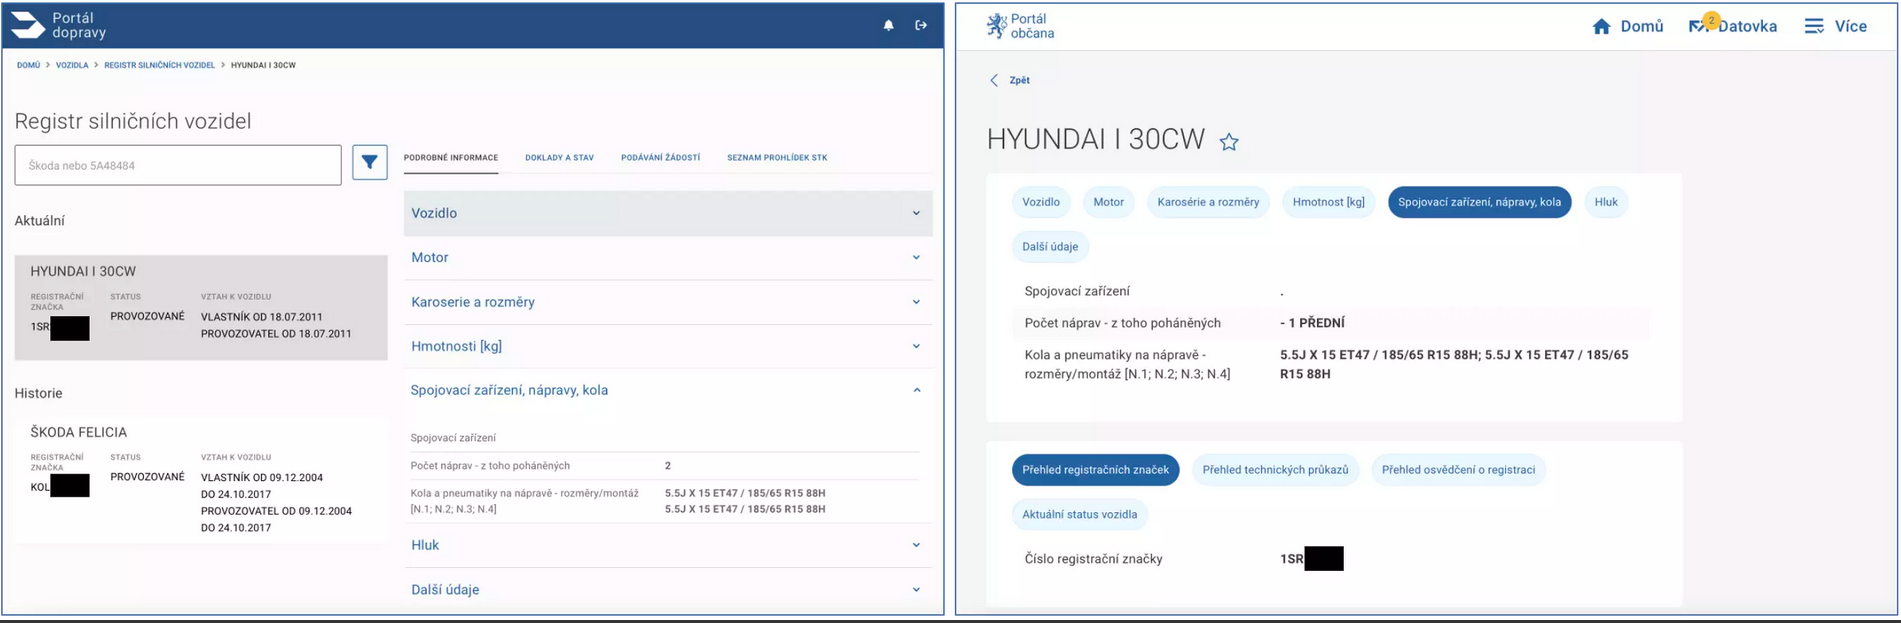1901x623 pixels.
Task: Expand the Hluk section
Action: point(668,545)
